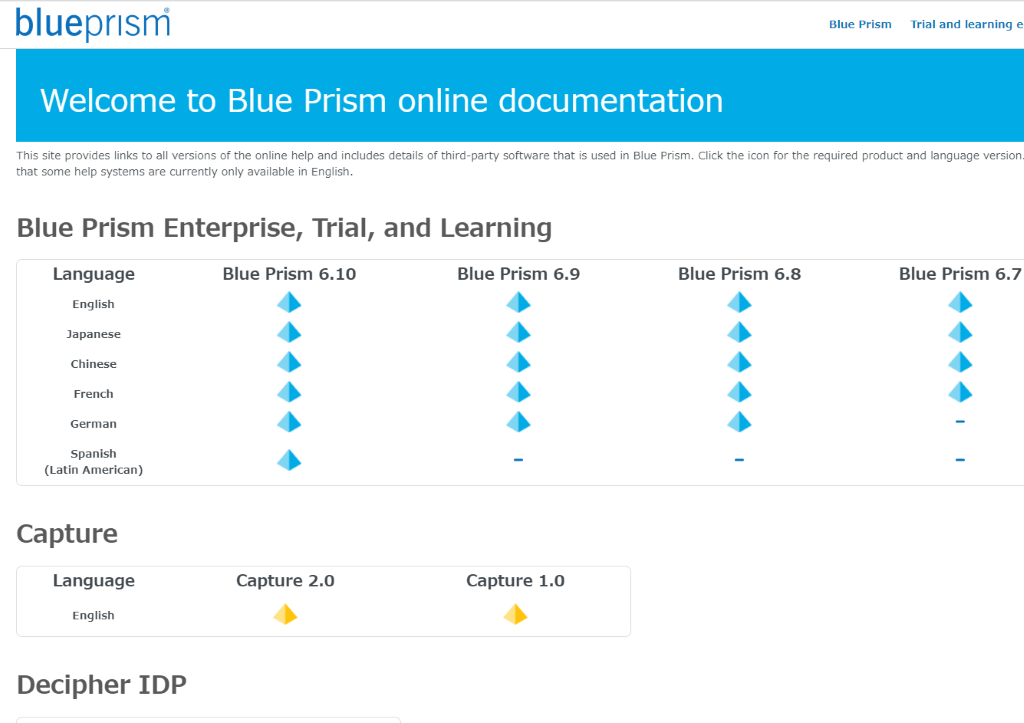Open English help for Blue Prism 6.8
1024x723 pixels.
(x=739, y=303)
